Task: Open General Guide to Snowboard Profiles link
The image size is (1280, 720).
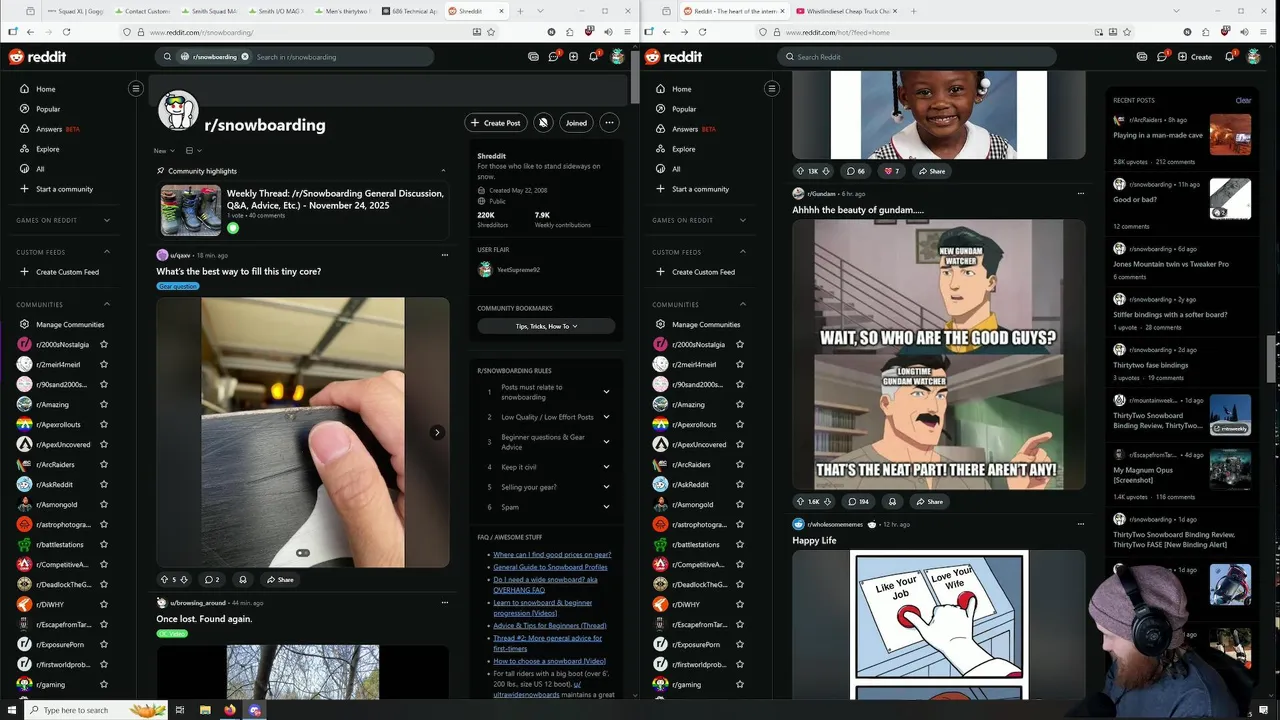Action: [550, 567]
